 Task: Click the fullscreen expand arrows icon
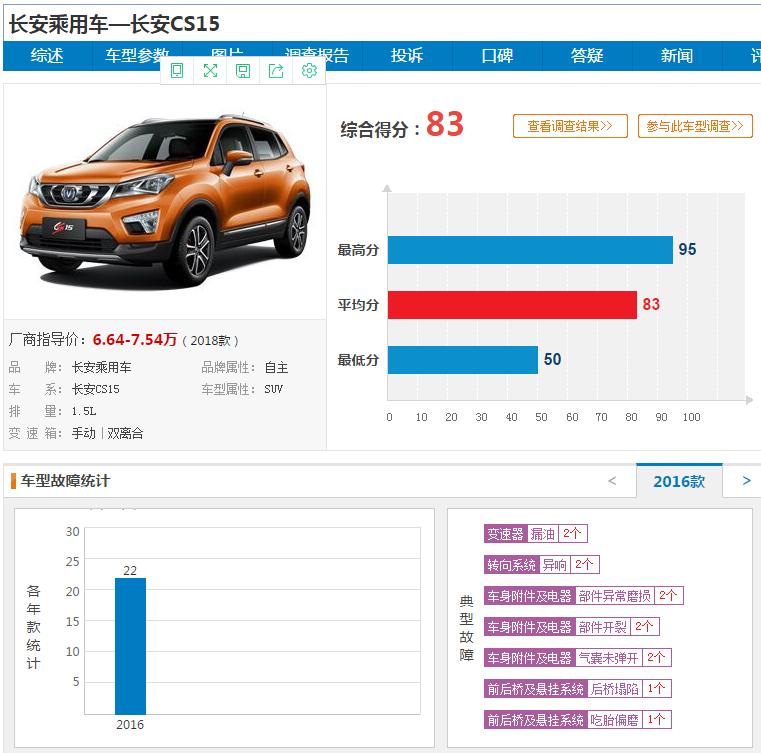point(210,71)
